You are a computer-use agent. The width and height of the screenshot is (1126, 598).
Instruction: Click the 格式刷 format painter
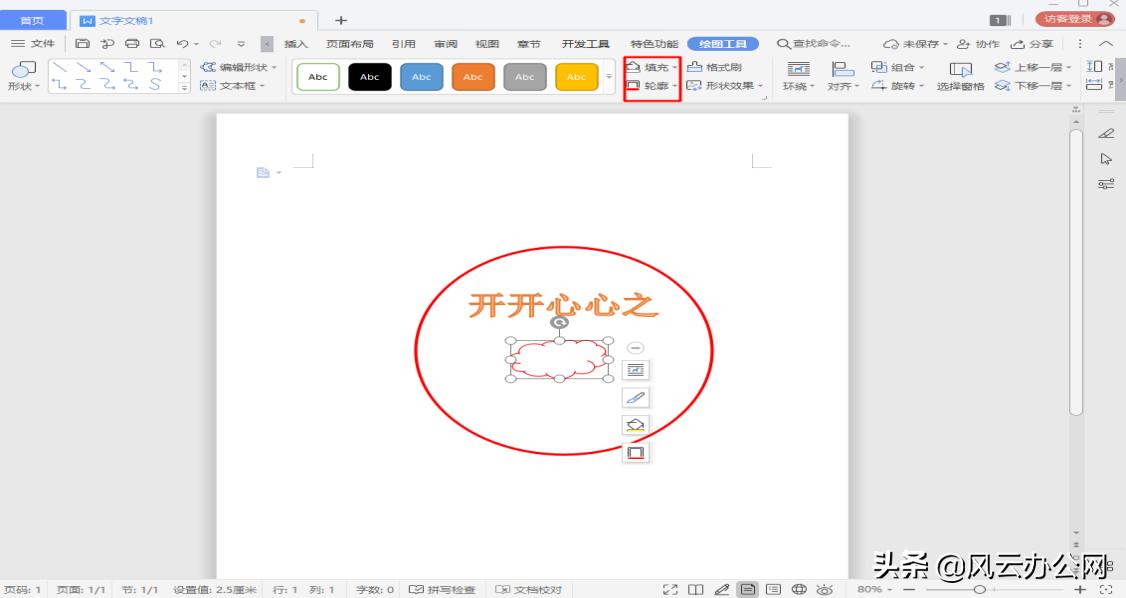(715, 67)
